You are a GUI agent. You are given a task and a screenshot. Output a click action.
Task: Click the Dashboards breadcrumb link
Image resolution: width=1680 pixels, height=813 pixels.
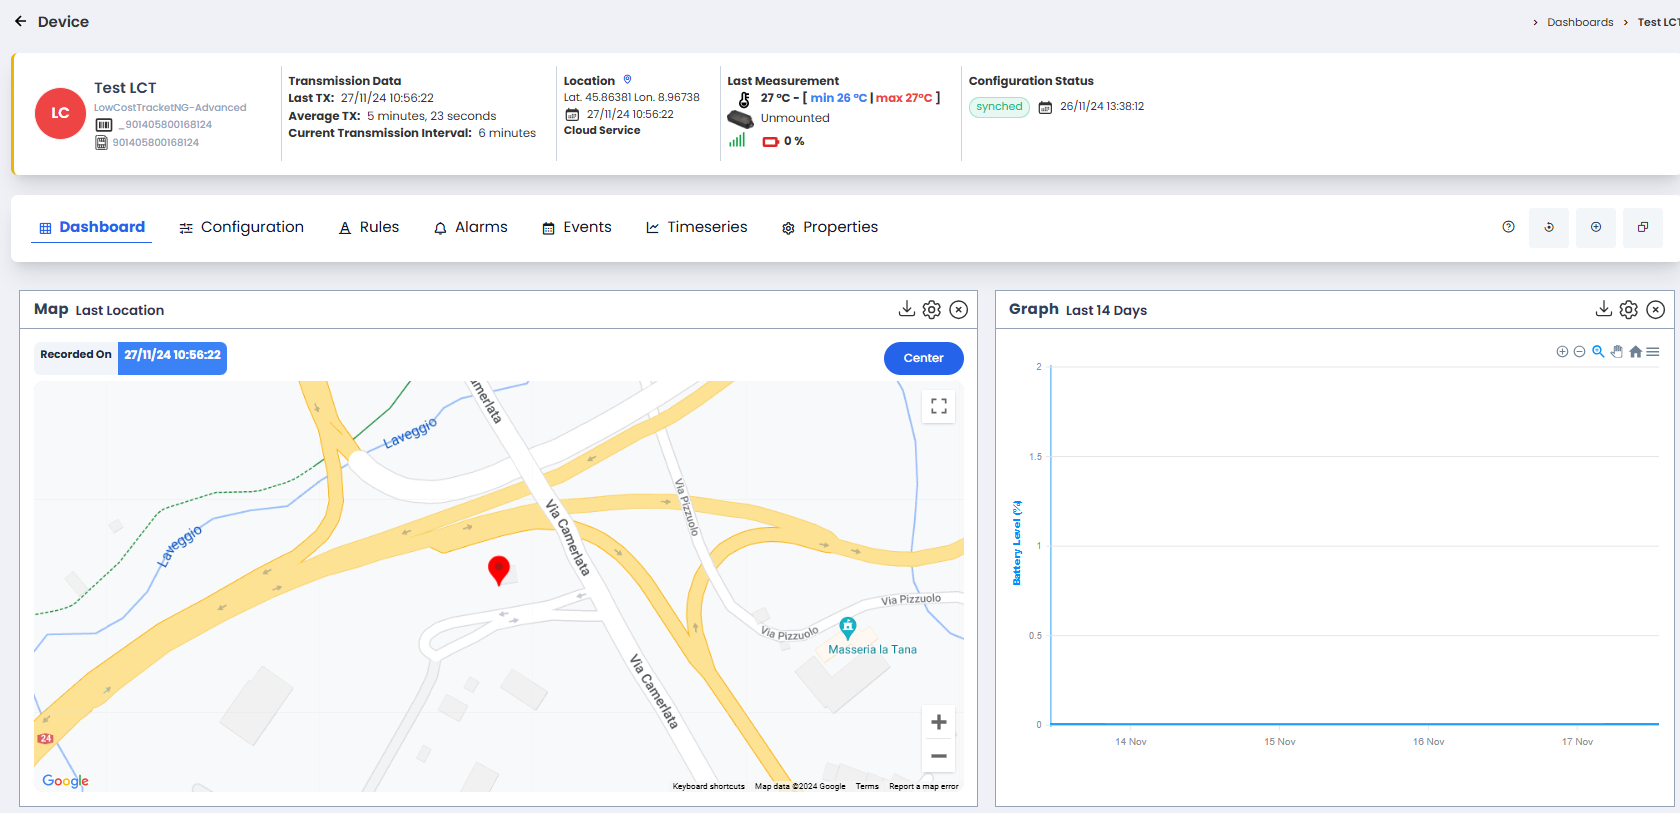click(x=1579, y=22)
